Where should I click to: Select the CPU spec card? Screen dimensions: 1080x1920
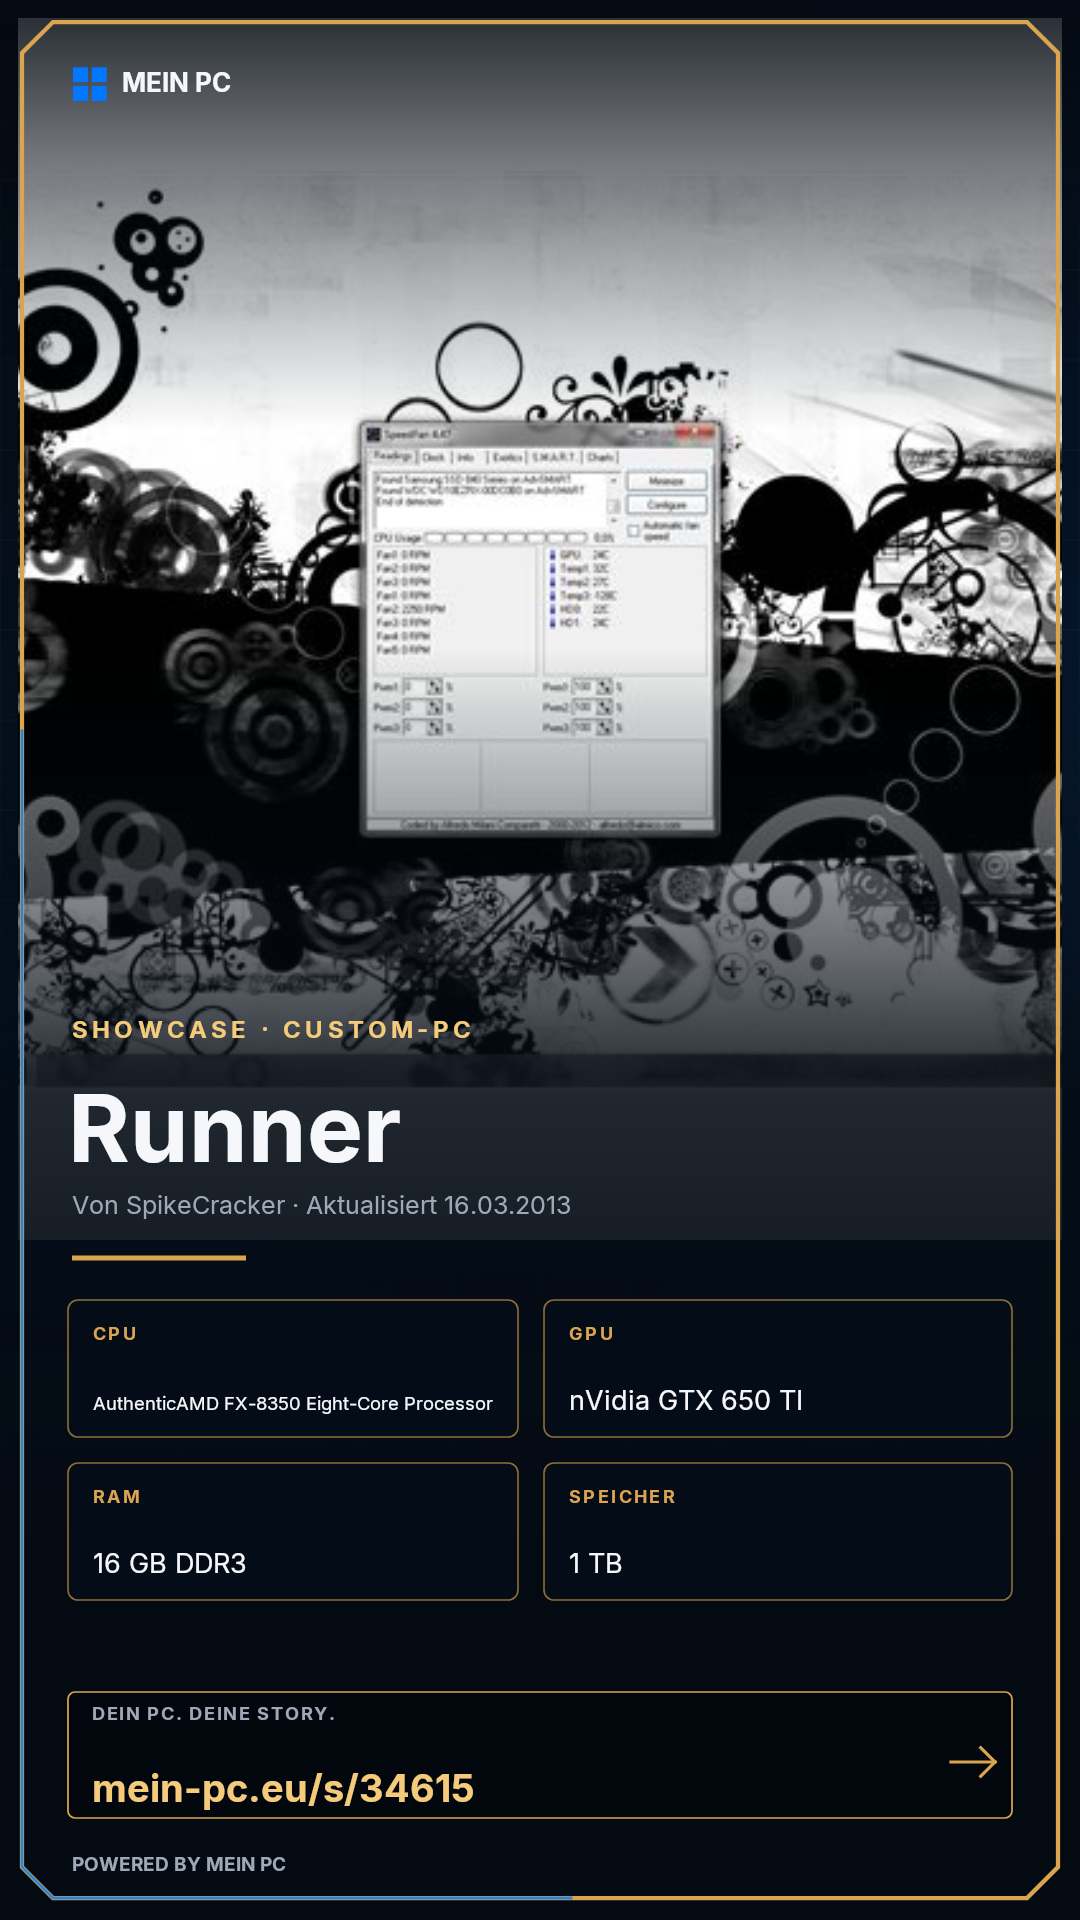tap(293, 1368)
